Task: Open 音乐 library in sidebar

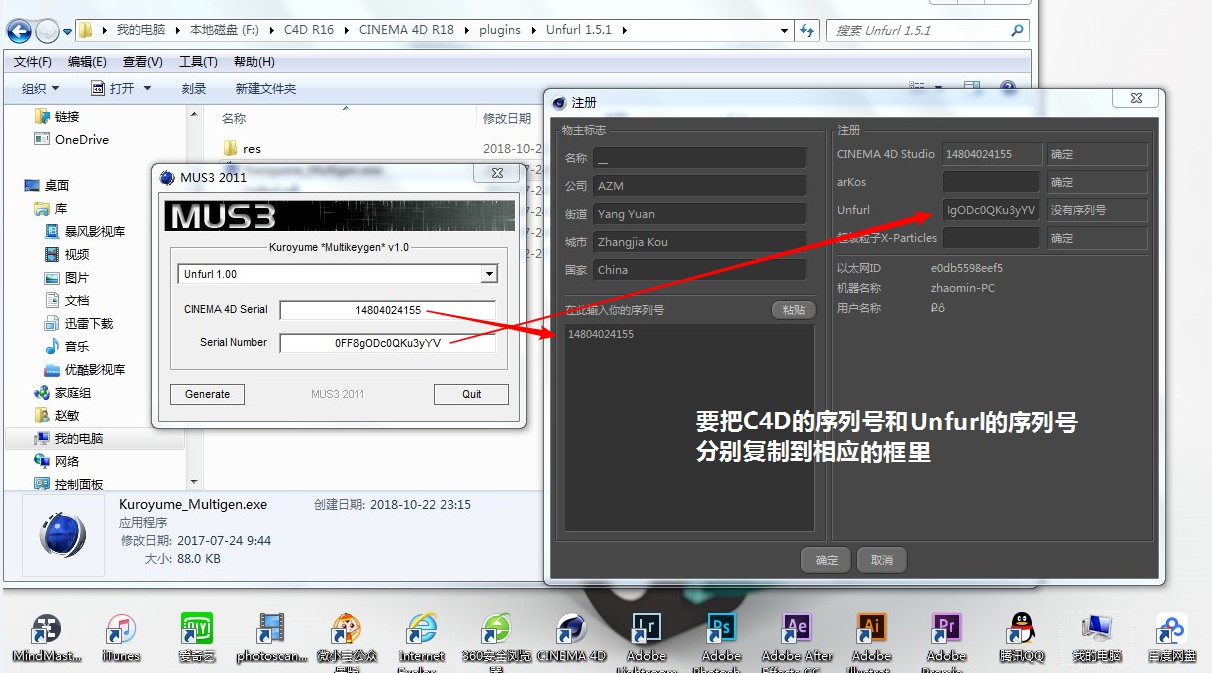Action: (x=67, y=346)
